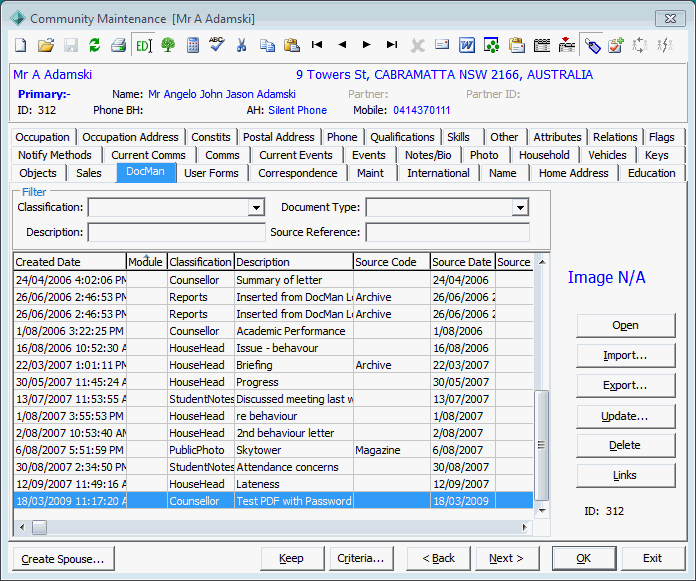
Task: Click the greyed Save floppy disk icon
Action: click(x=71, y=45)
